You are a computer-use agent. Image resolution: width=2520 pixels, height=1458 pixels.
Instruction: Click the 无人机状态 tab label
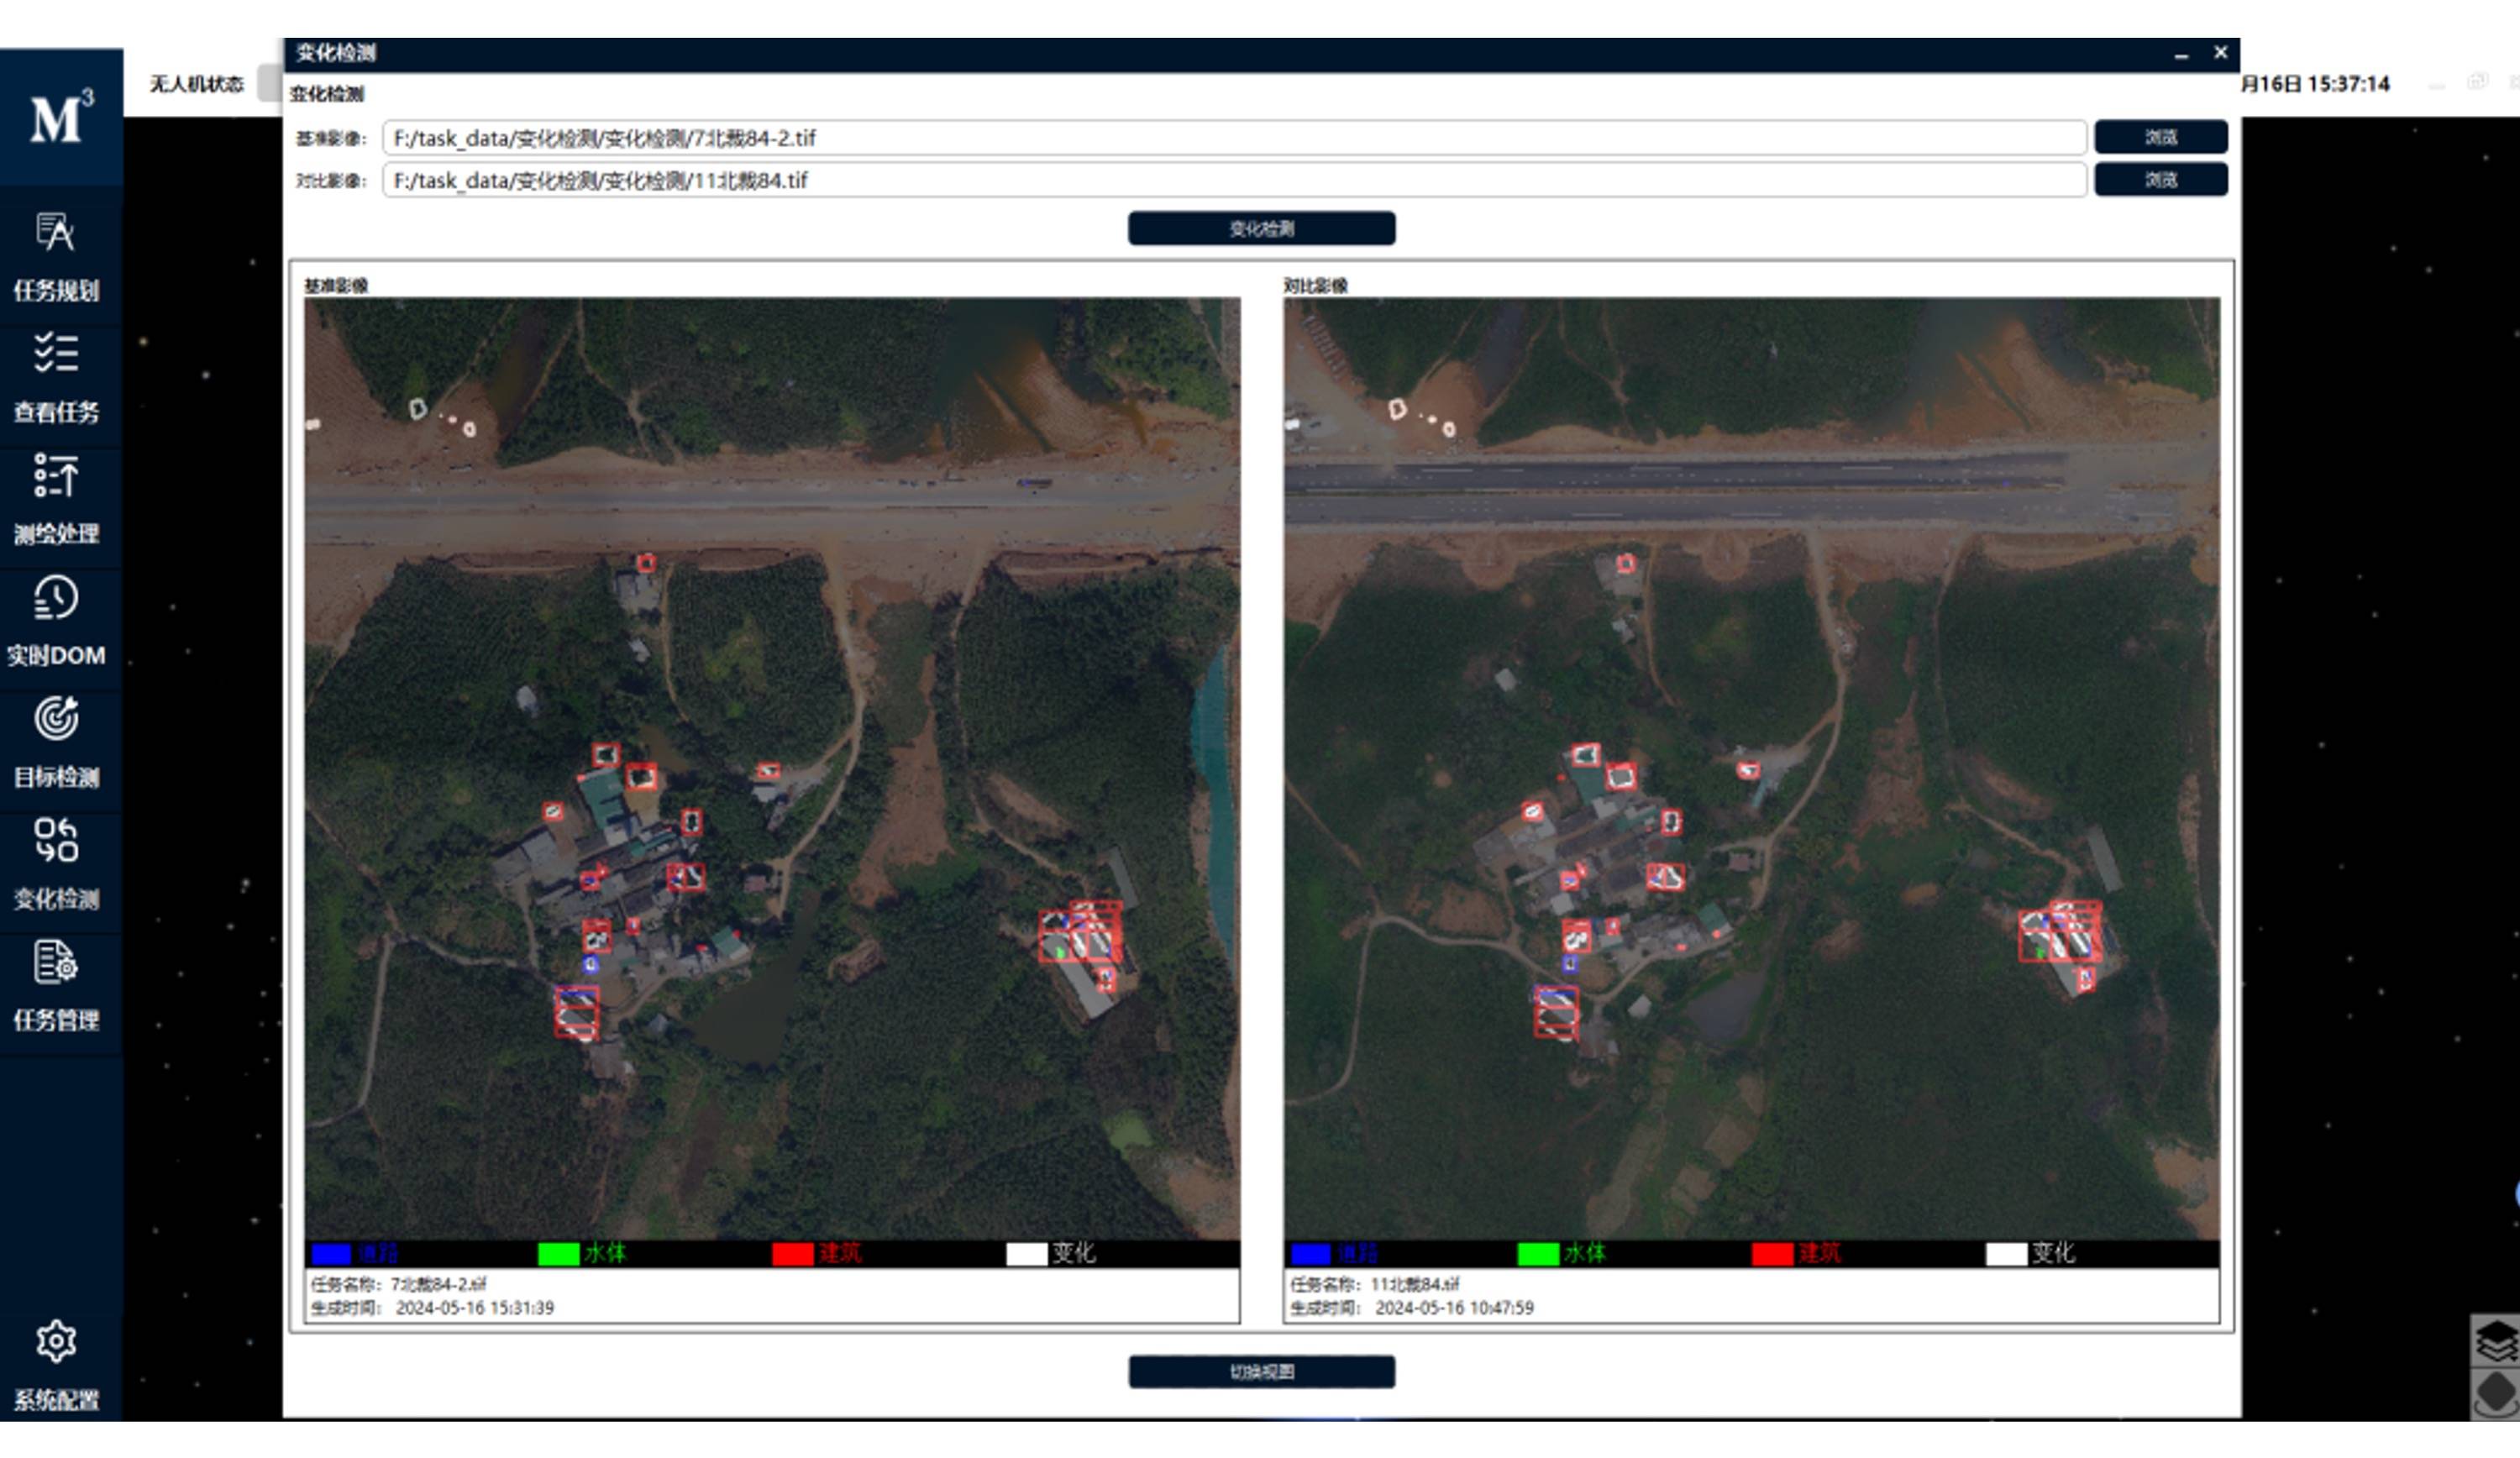[196, 84]
